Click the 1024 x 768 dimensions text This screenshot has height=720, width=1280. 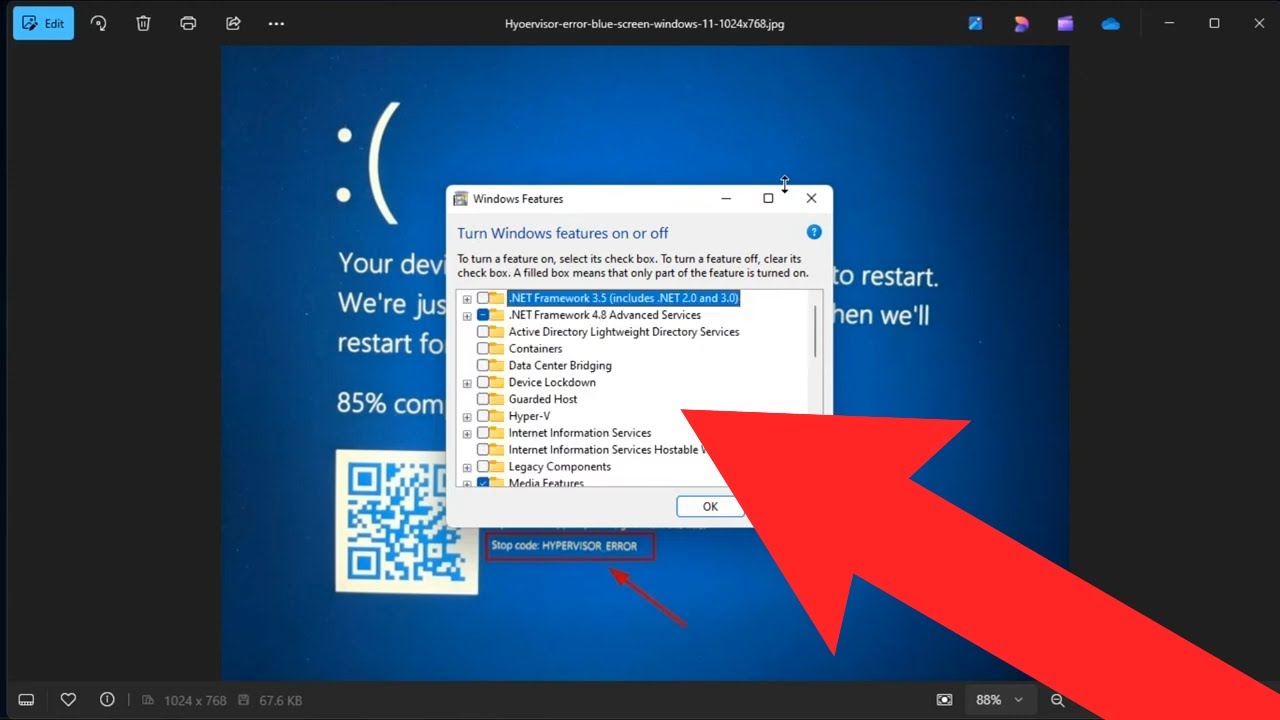point(195,701)
